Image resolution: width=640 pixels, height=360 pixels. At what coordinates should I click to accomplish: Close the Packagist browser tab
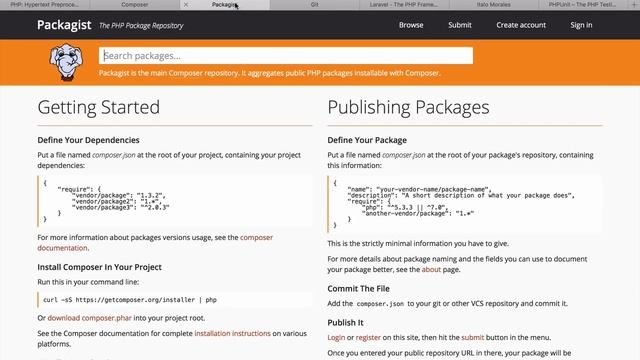pyautogui.click(x=186, y=4)
